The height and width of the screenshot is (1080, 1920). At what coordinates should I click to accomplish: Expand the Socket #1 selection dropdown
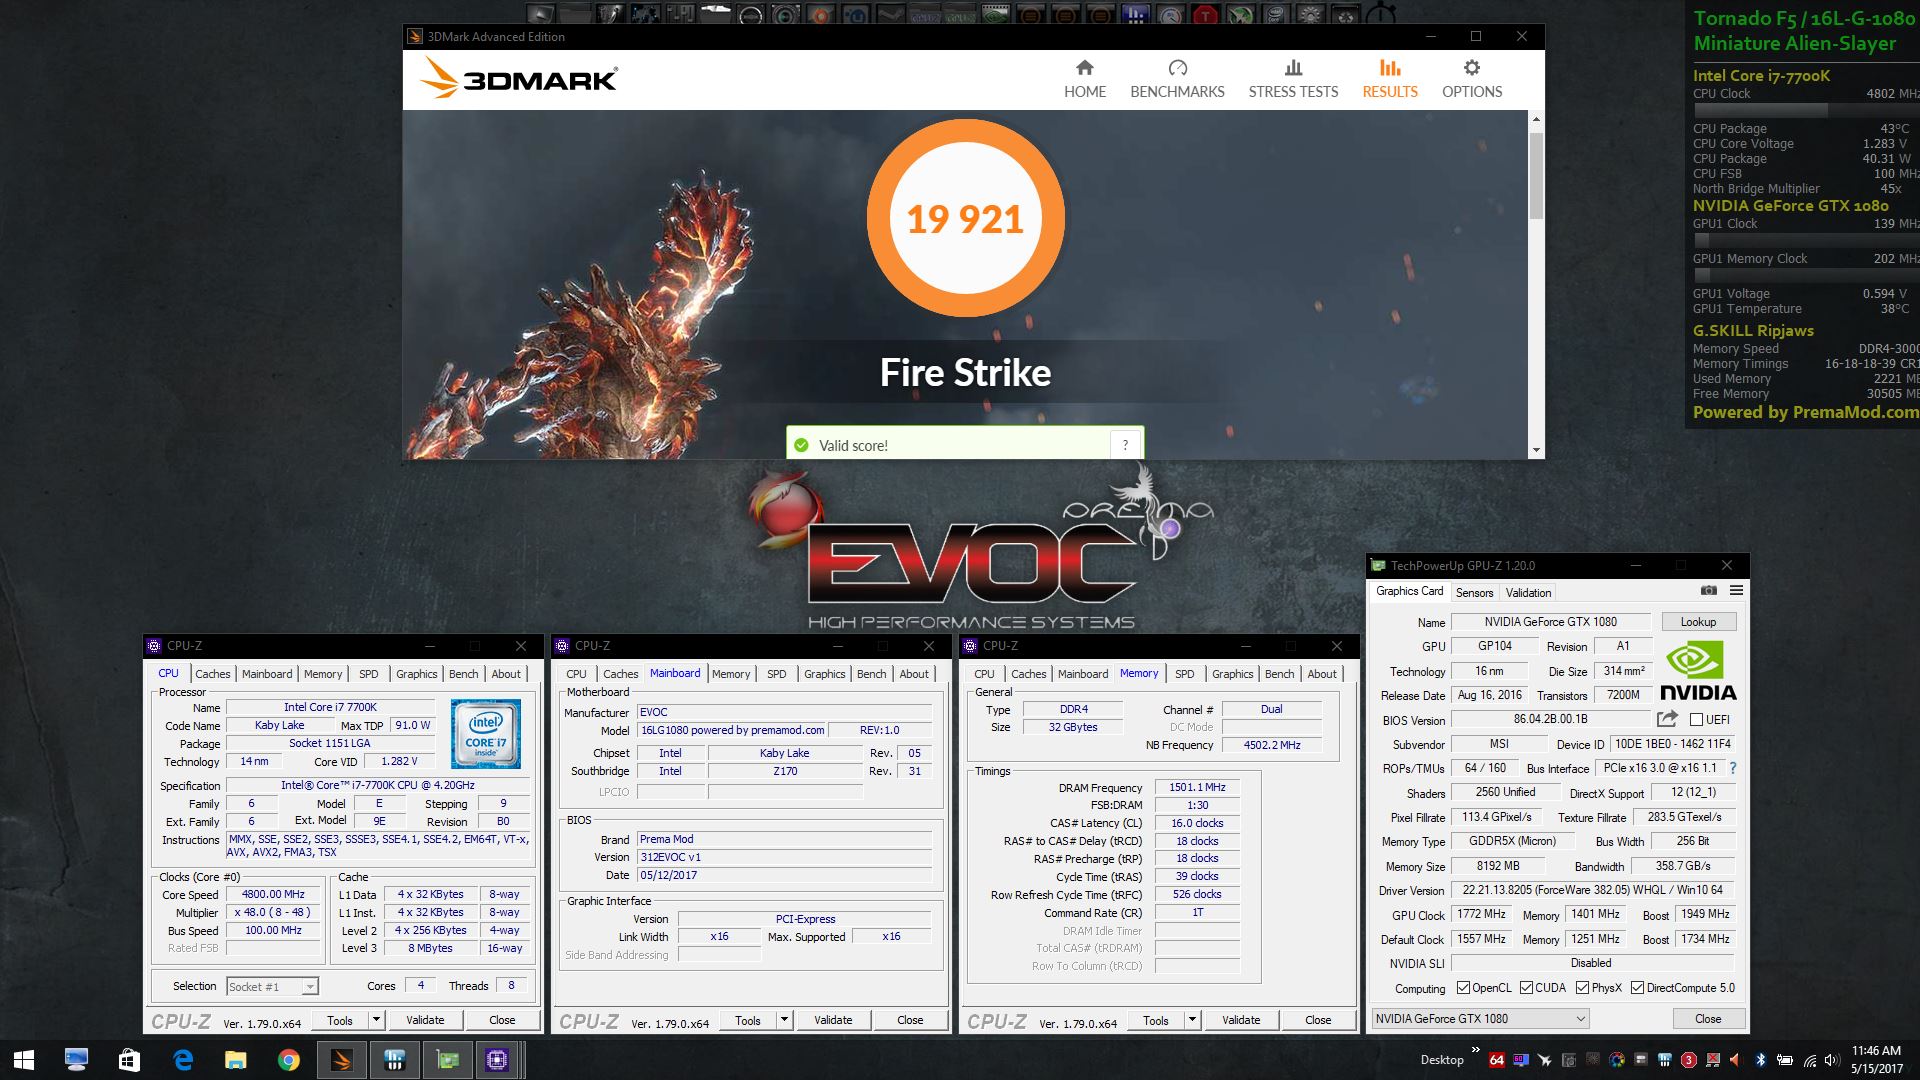(310, 987)
